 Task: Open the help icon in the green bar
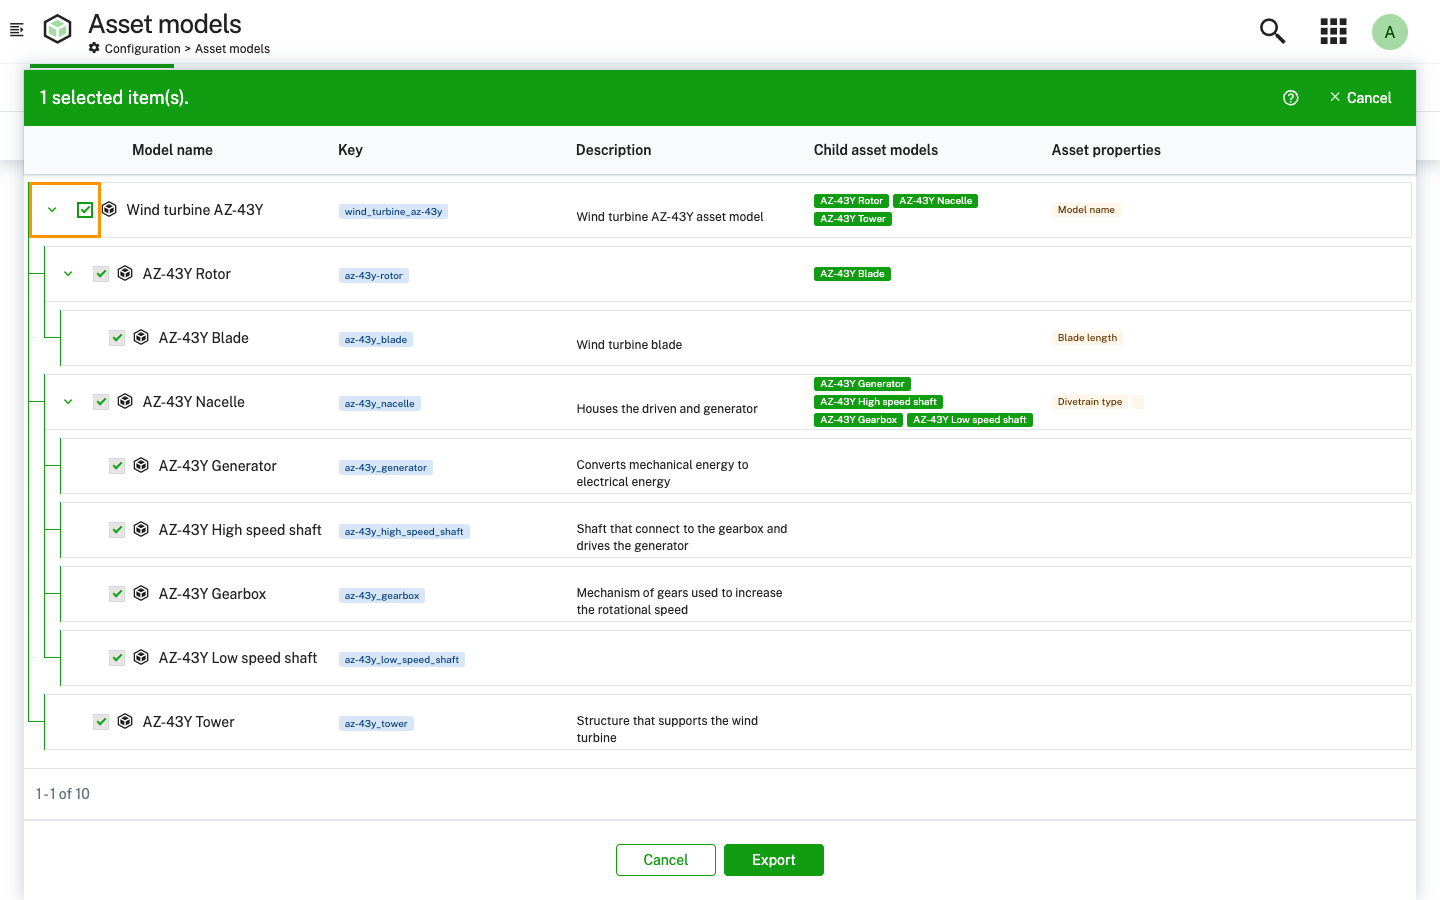pyautogui.click(x=1290, y=97)
